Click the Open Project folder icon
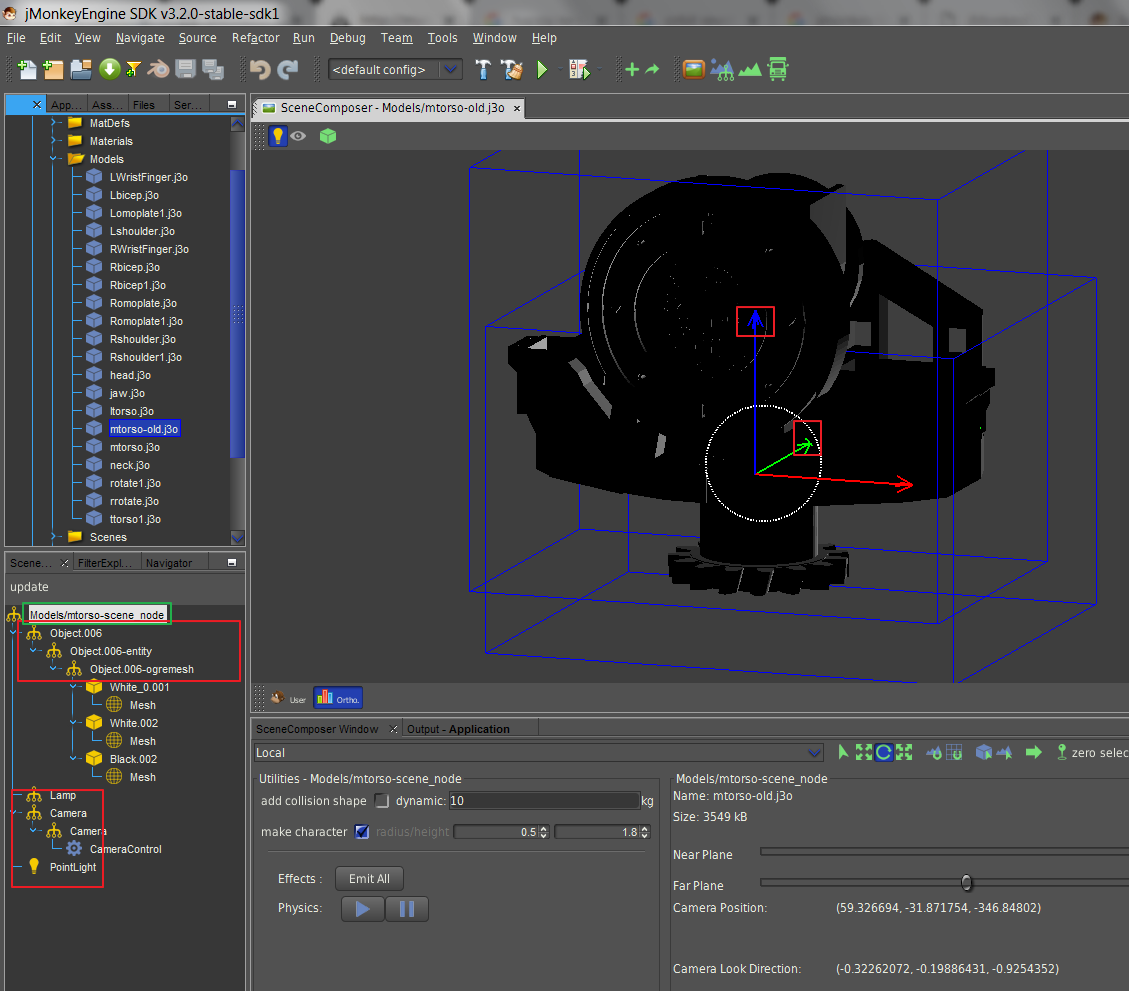This screenshot has height=991, width=1129. point(81,69)
